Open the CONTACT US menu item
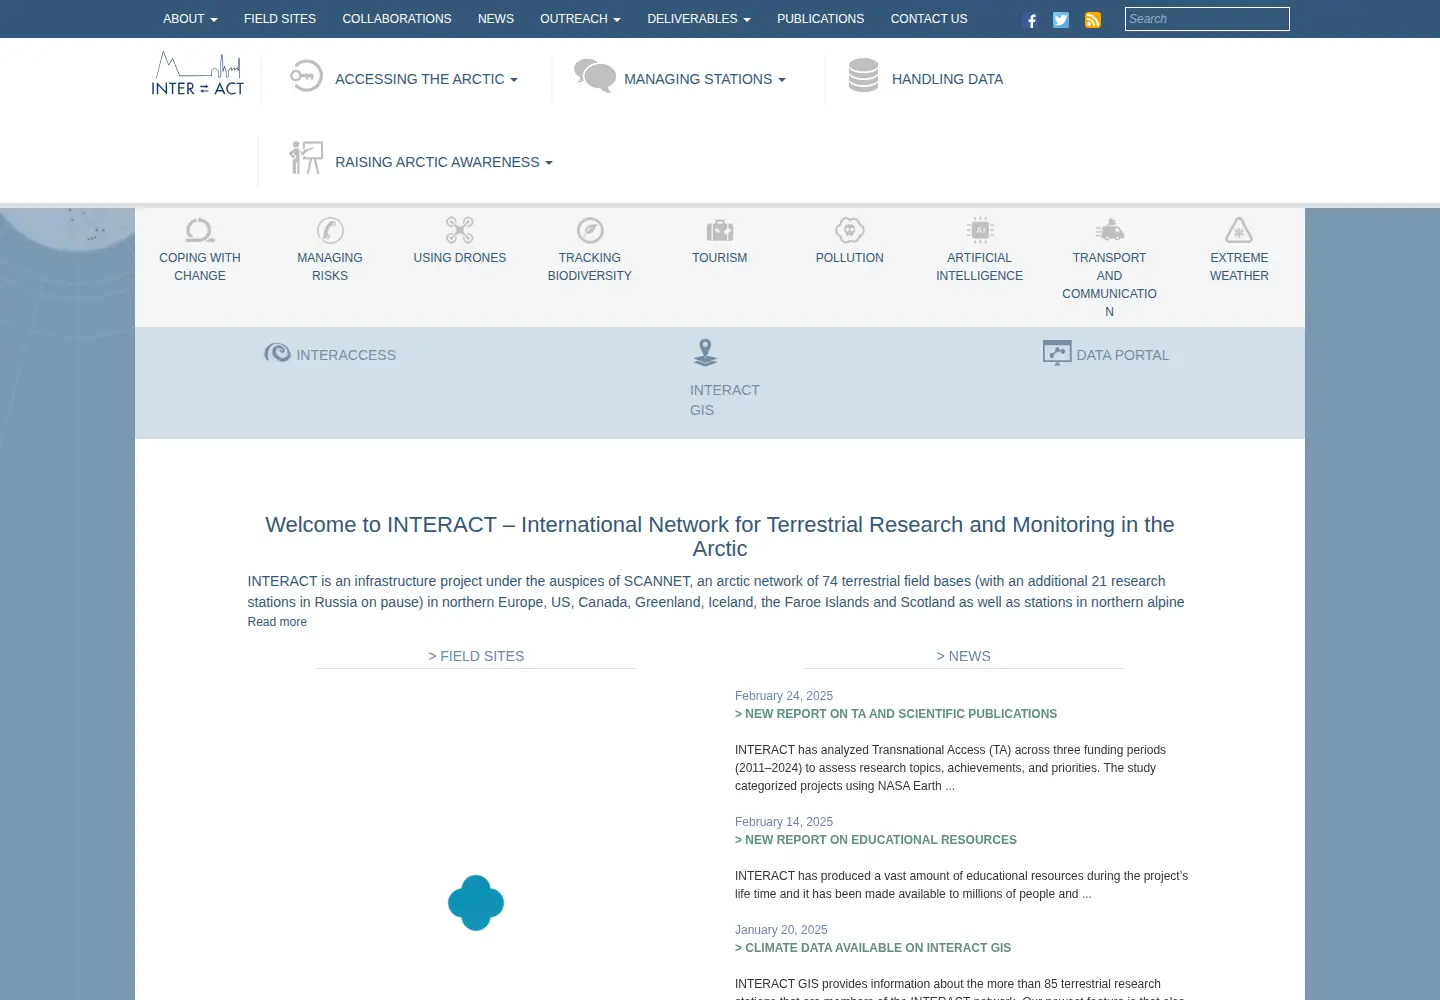This screenshot has height=1000, width=1440. click(x=929, y=19)
